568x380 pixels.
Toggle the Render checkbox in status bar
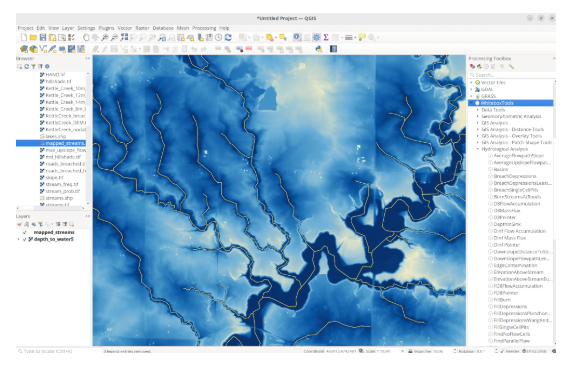(x=502, y=351)
